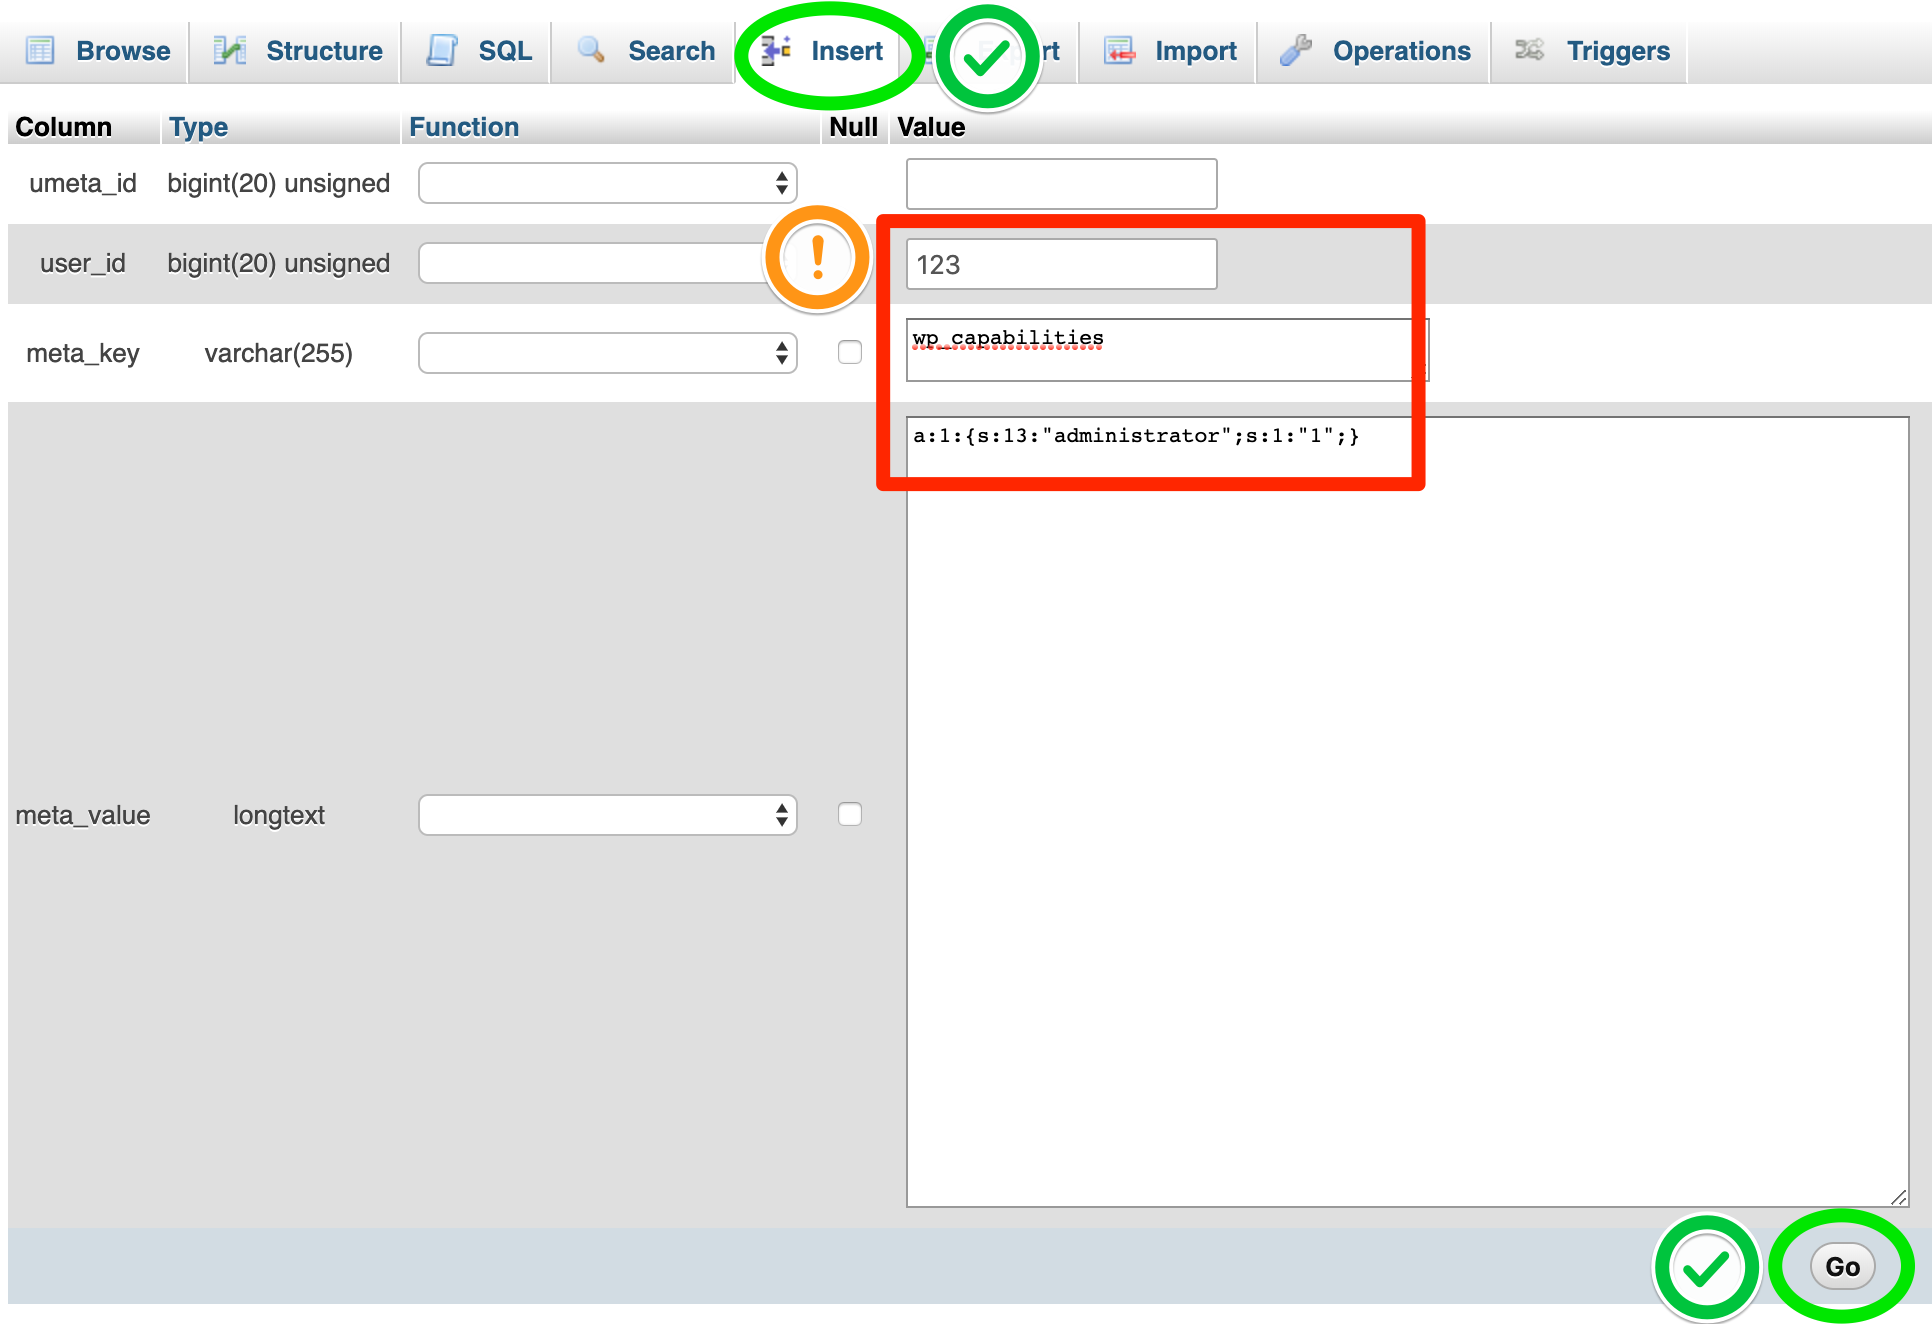
Task: Click the Search magnifying glass icon
Action: 591,49
